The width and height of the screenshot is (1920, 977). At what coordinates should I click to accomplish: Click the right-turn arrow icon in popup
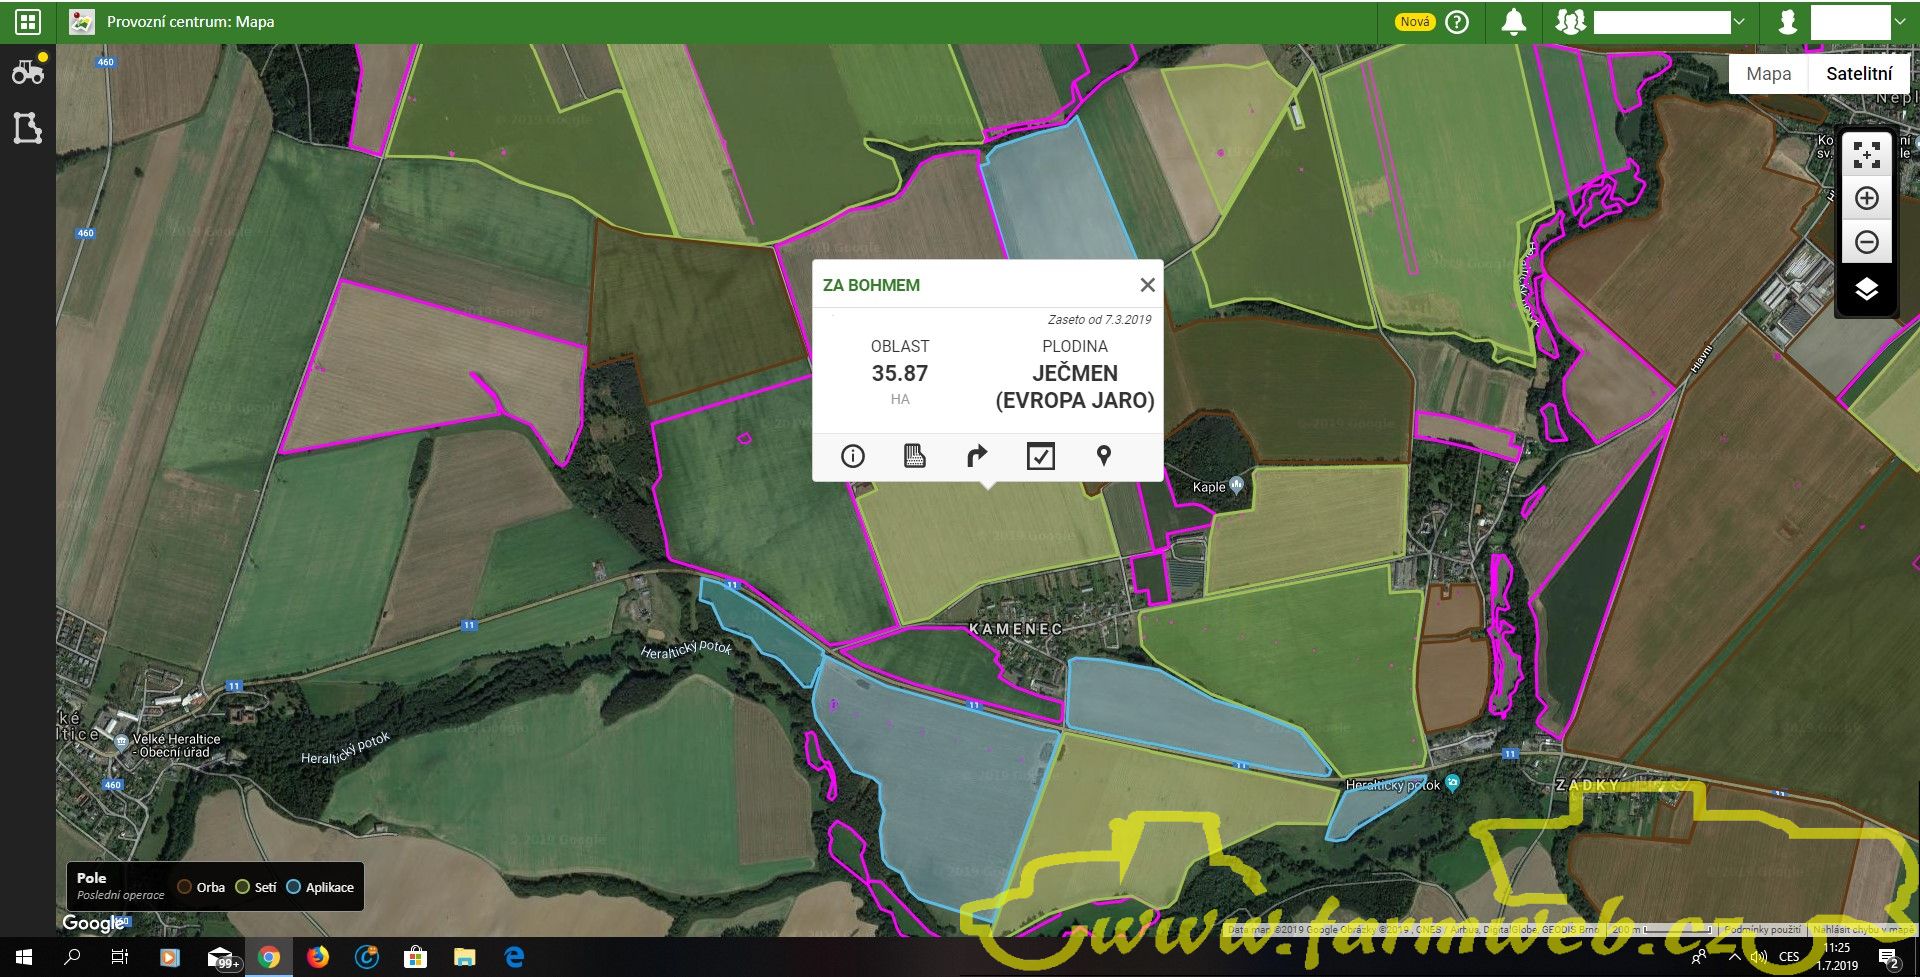coord(977,456)
